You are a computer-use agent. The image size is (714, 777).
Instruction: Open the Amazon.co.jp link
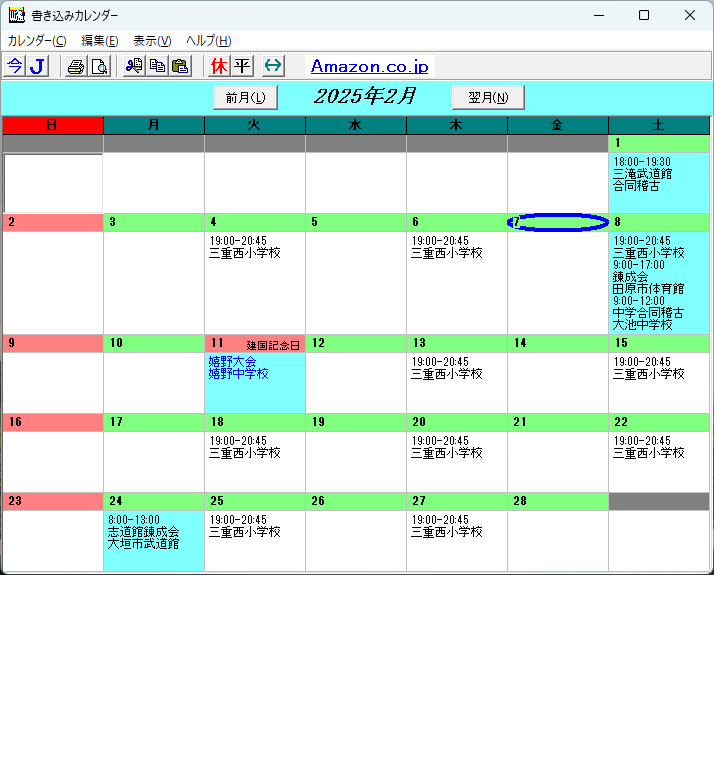pyautogui.click(x=369, y=66)
